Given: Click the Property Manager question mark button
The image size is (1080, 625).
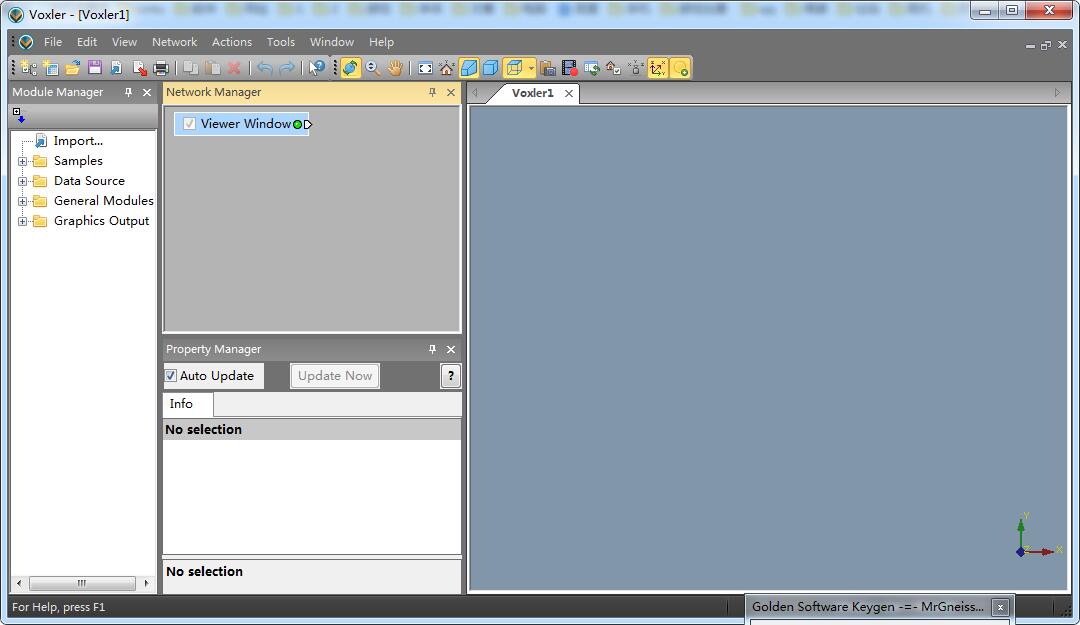Looking at the screenshot, I should click(450, 376).
